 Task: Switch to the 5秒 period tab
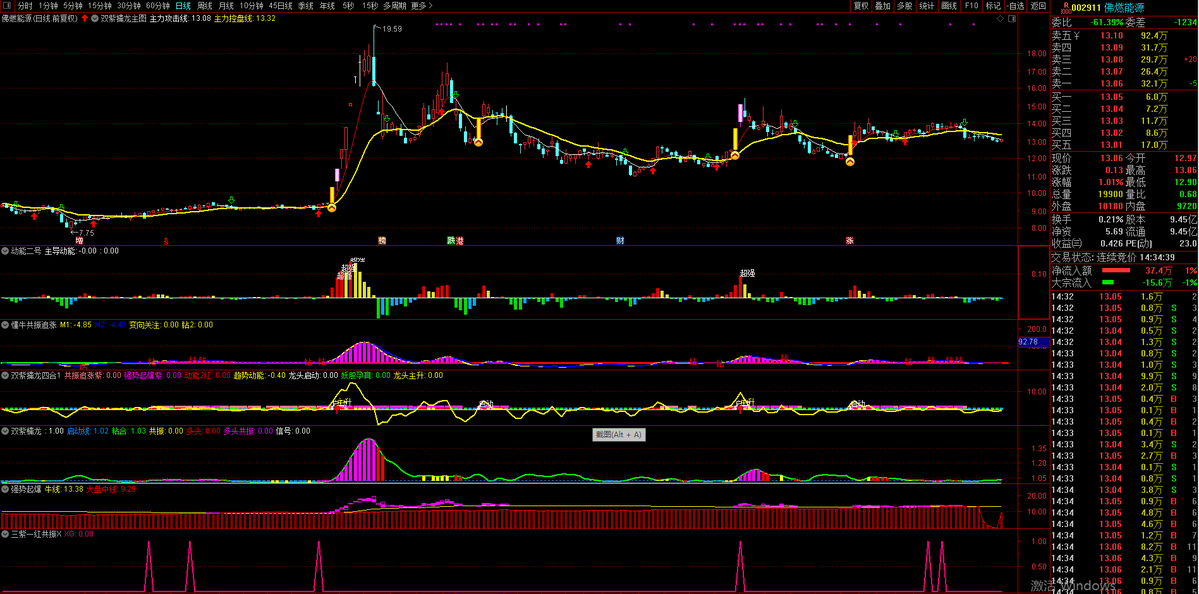click(349, 5)
